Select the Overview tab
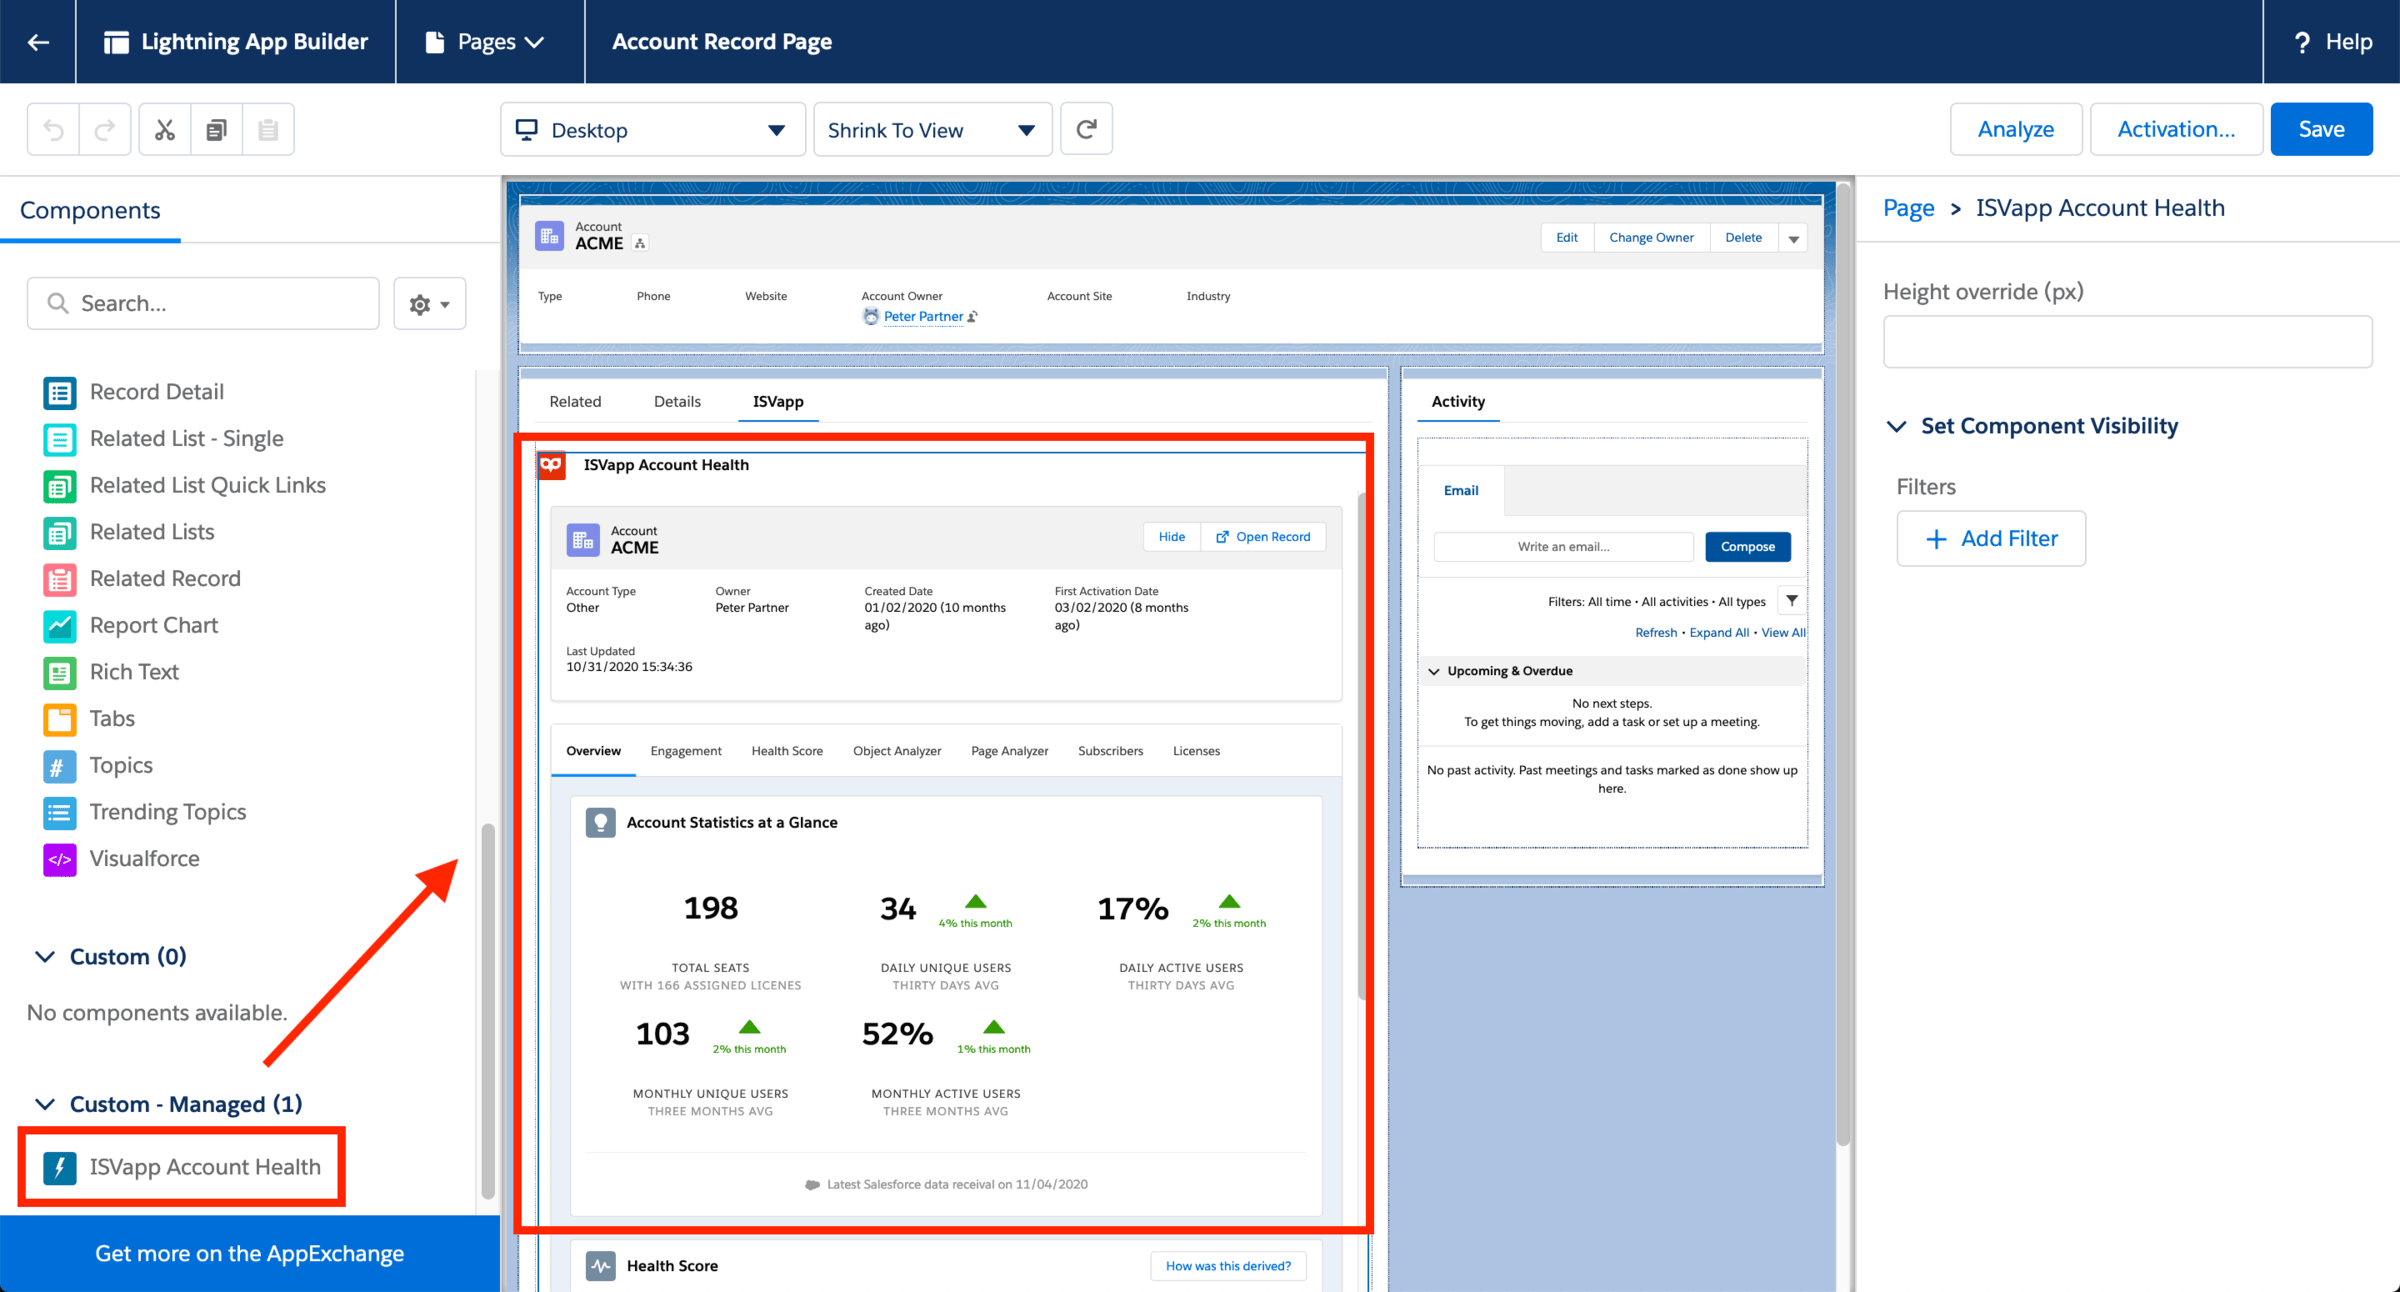The width and height of the screenshot is (2400, 1292). pyautogui.click(x=593, y=751)
